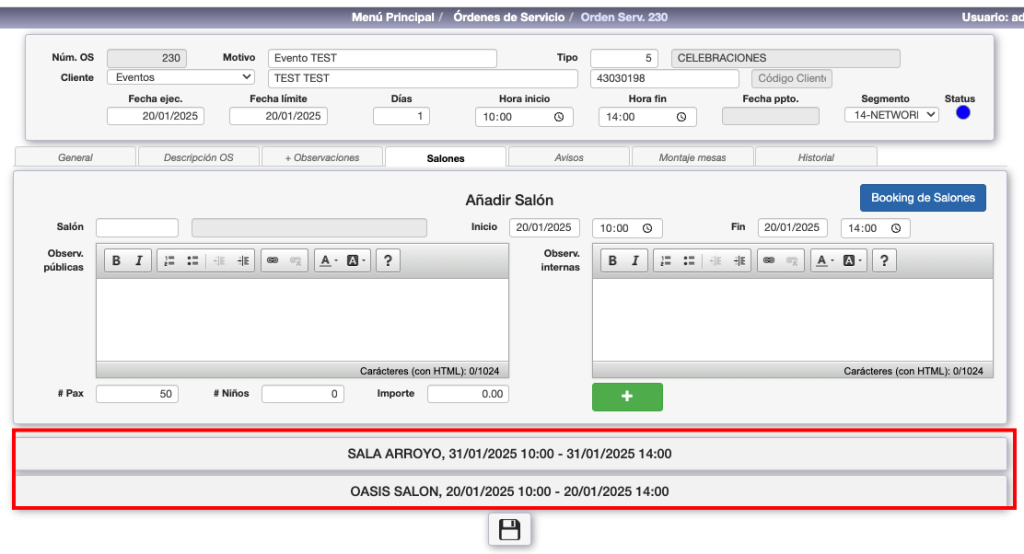Expand the OASIS SALON row
The image size is (1024, 554).
(509, 492)
